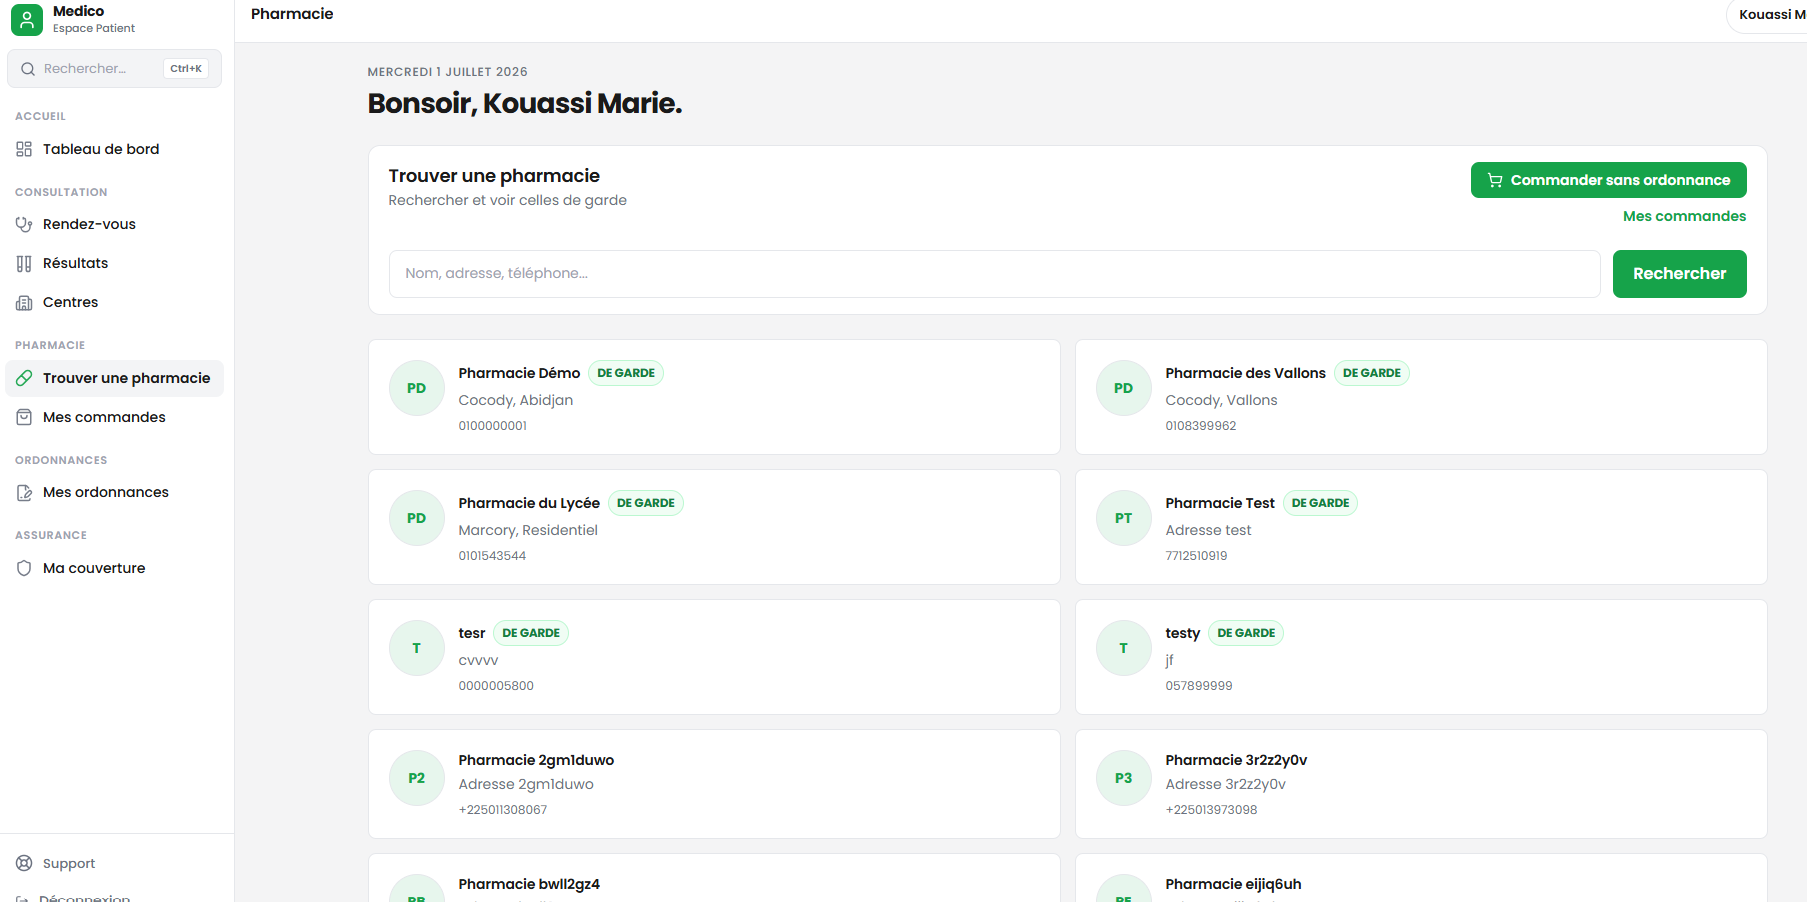Screen dimensions: 1807x902
Task: Click phone number +225011308067
Action: [x=502, y=810]
